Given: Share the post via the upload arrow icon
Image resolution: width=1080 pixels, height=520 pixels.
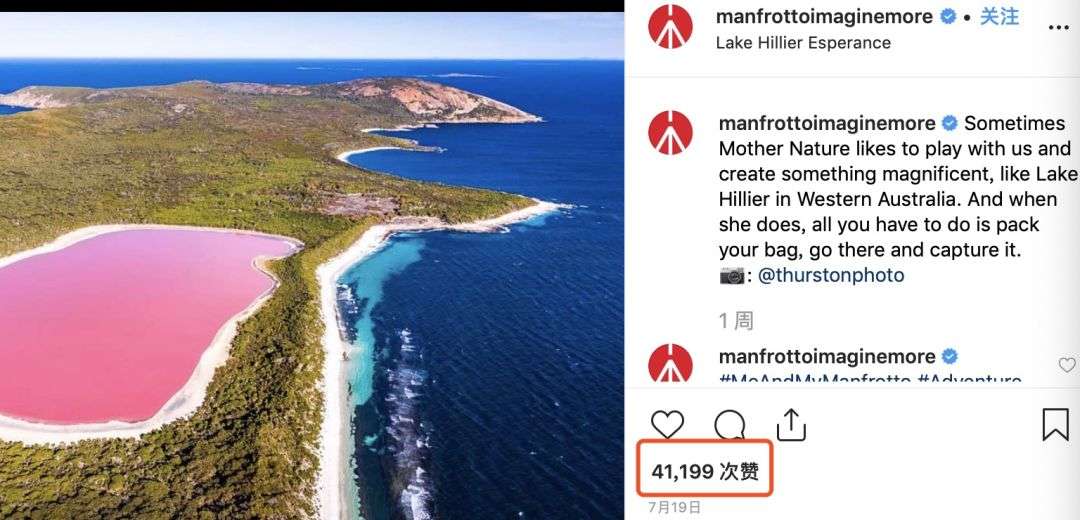Looking at the screenshot, I should tap(791, 424).
